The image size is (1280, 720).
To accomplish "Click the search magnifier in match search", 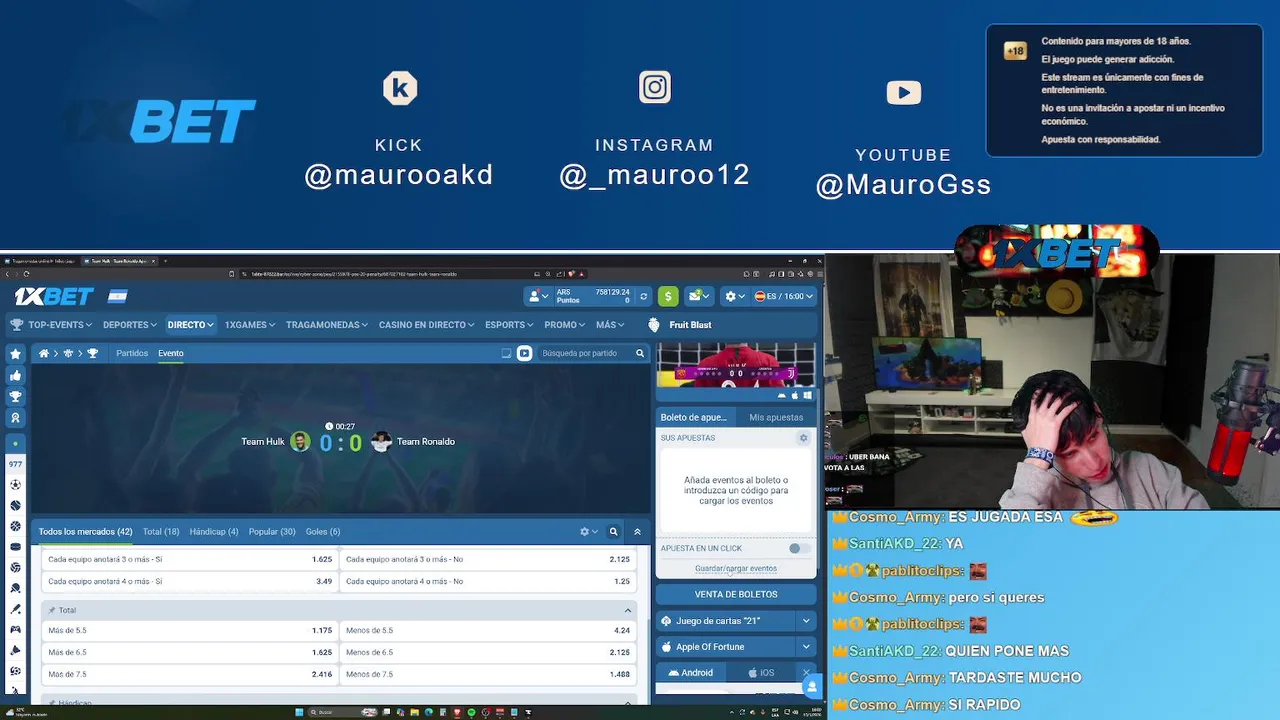I will (x=640, y=353).
